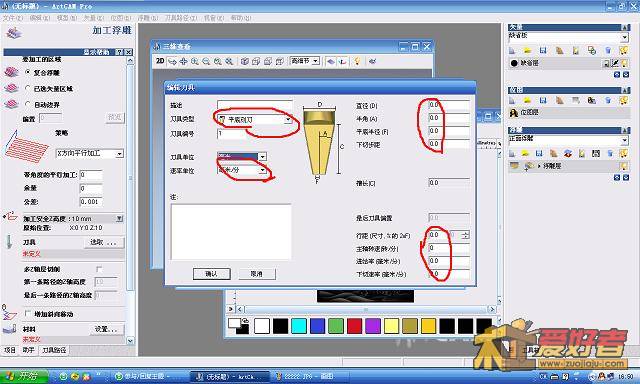The width and height of the screenshot is (640, 384).
Task: Click the origin axes icon in 3D toolbar
Action: [343, 62]
